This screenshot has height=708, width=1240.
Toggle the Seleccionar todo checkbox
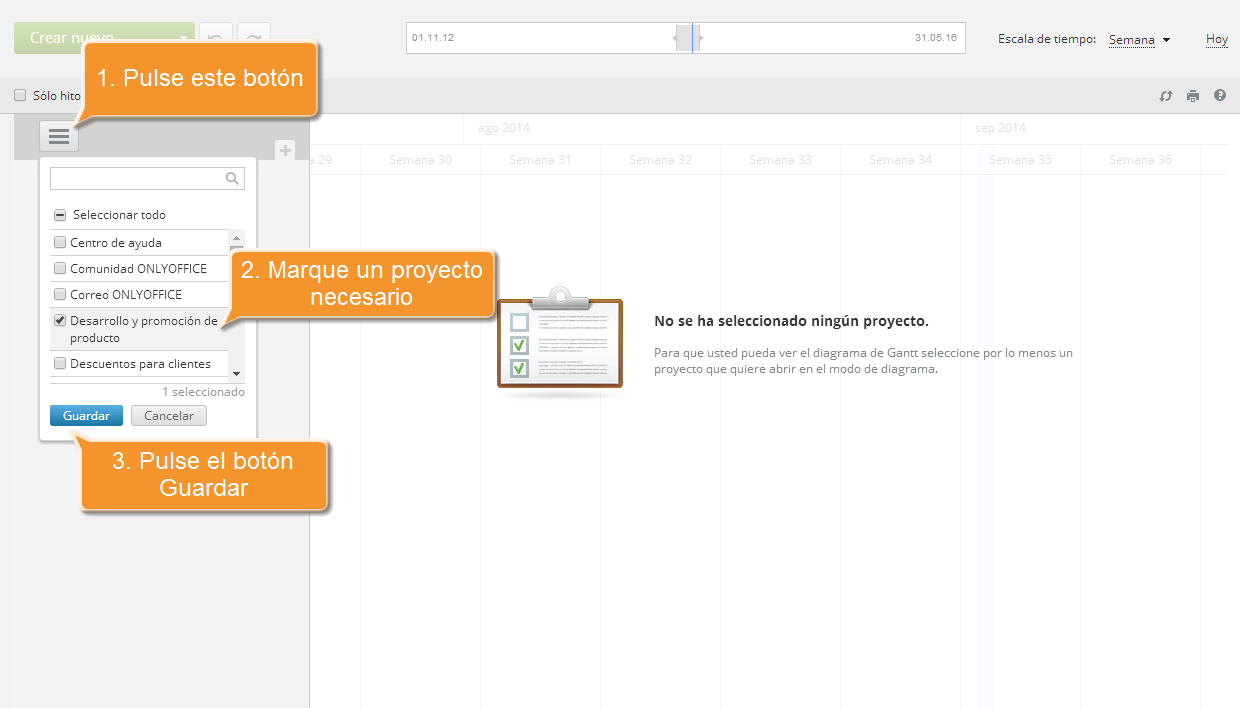[x=60, y=215]
